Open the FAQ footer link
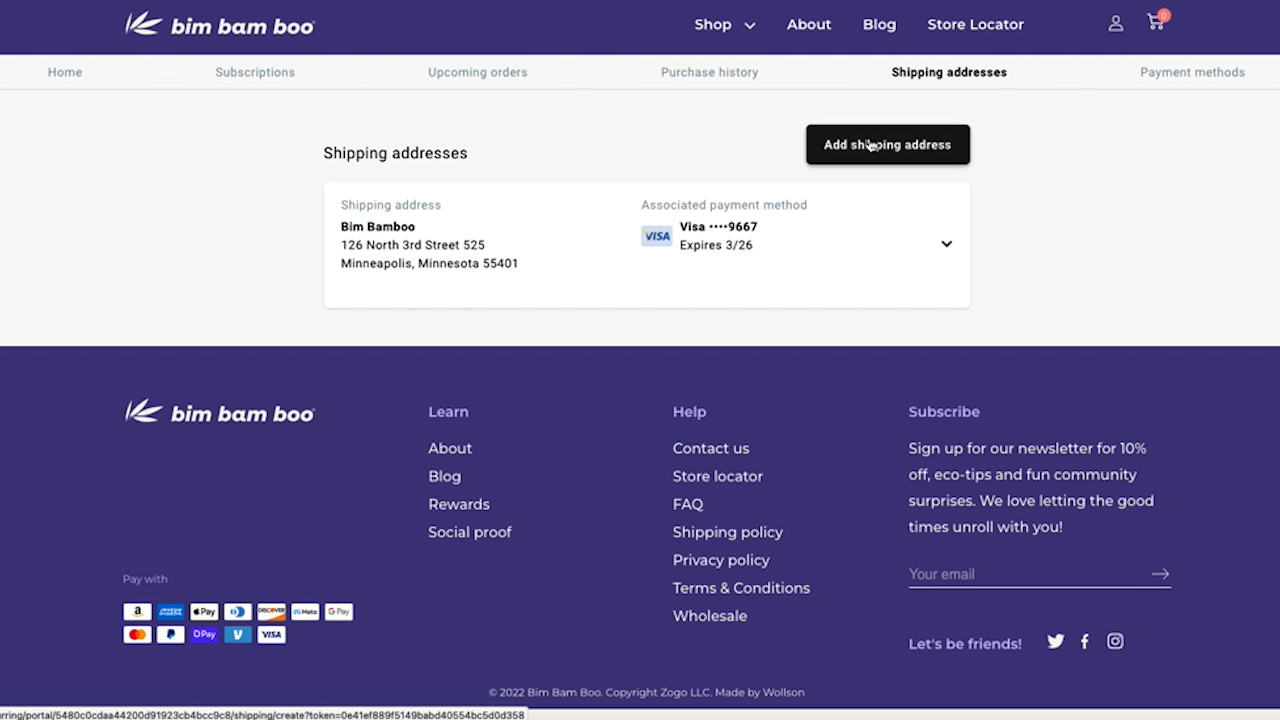The width and height of the screenshot is (1280, 720). pos(688,504)
